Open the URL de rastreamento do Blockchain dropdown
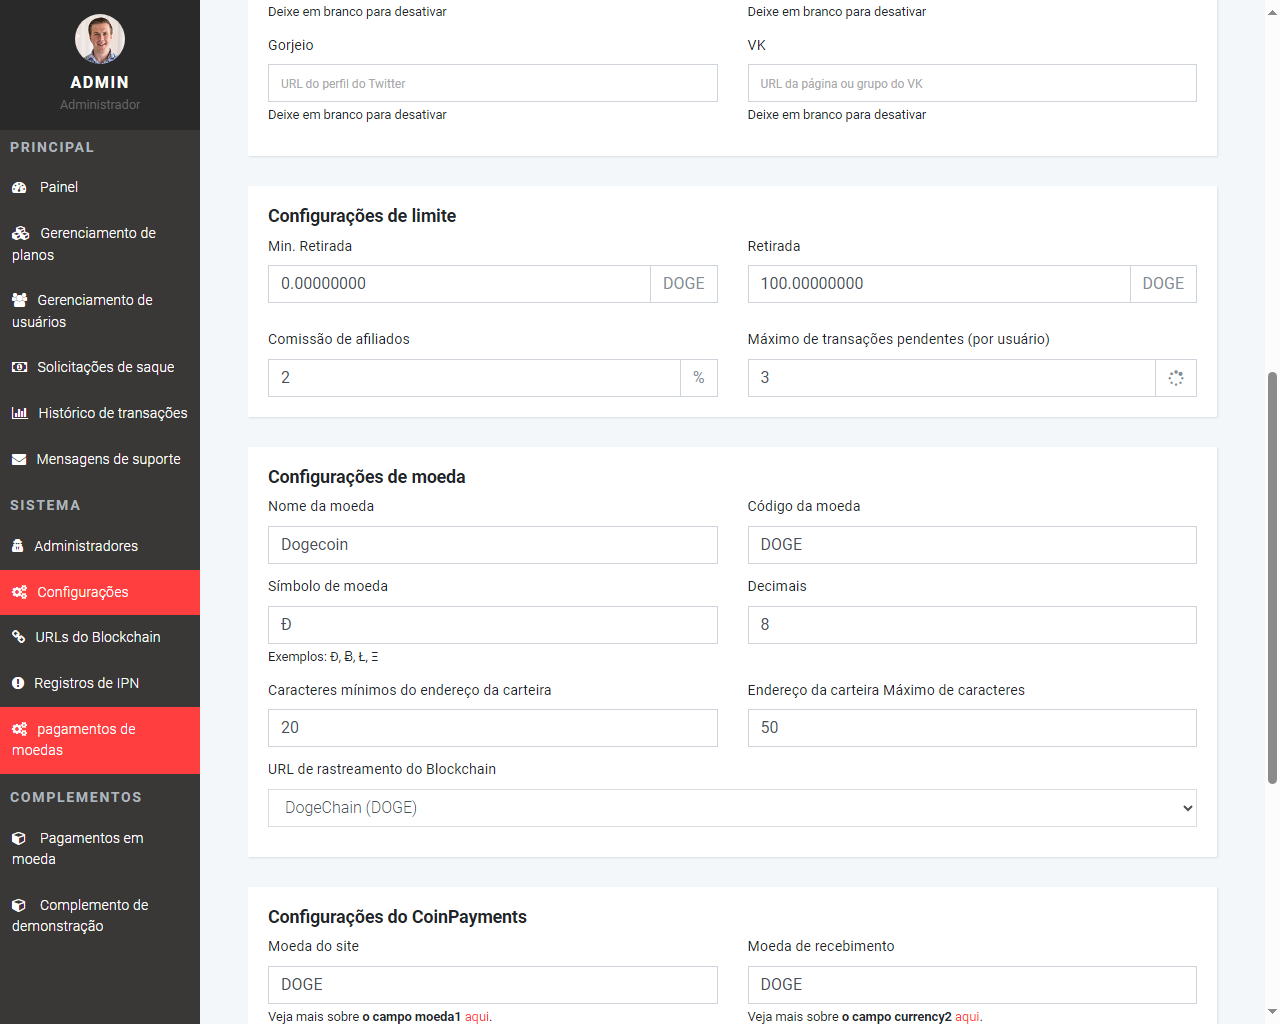Screen dimensions: 1280x1024 (732, 808)
